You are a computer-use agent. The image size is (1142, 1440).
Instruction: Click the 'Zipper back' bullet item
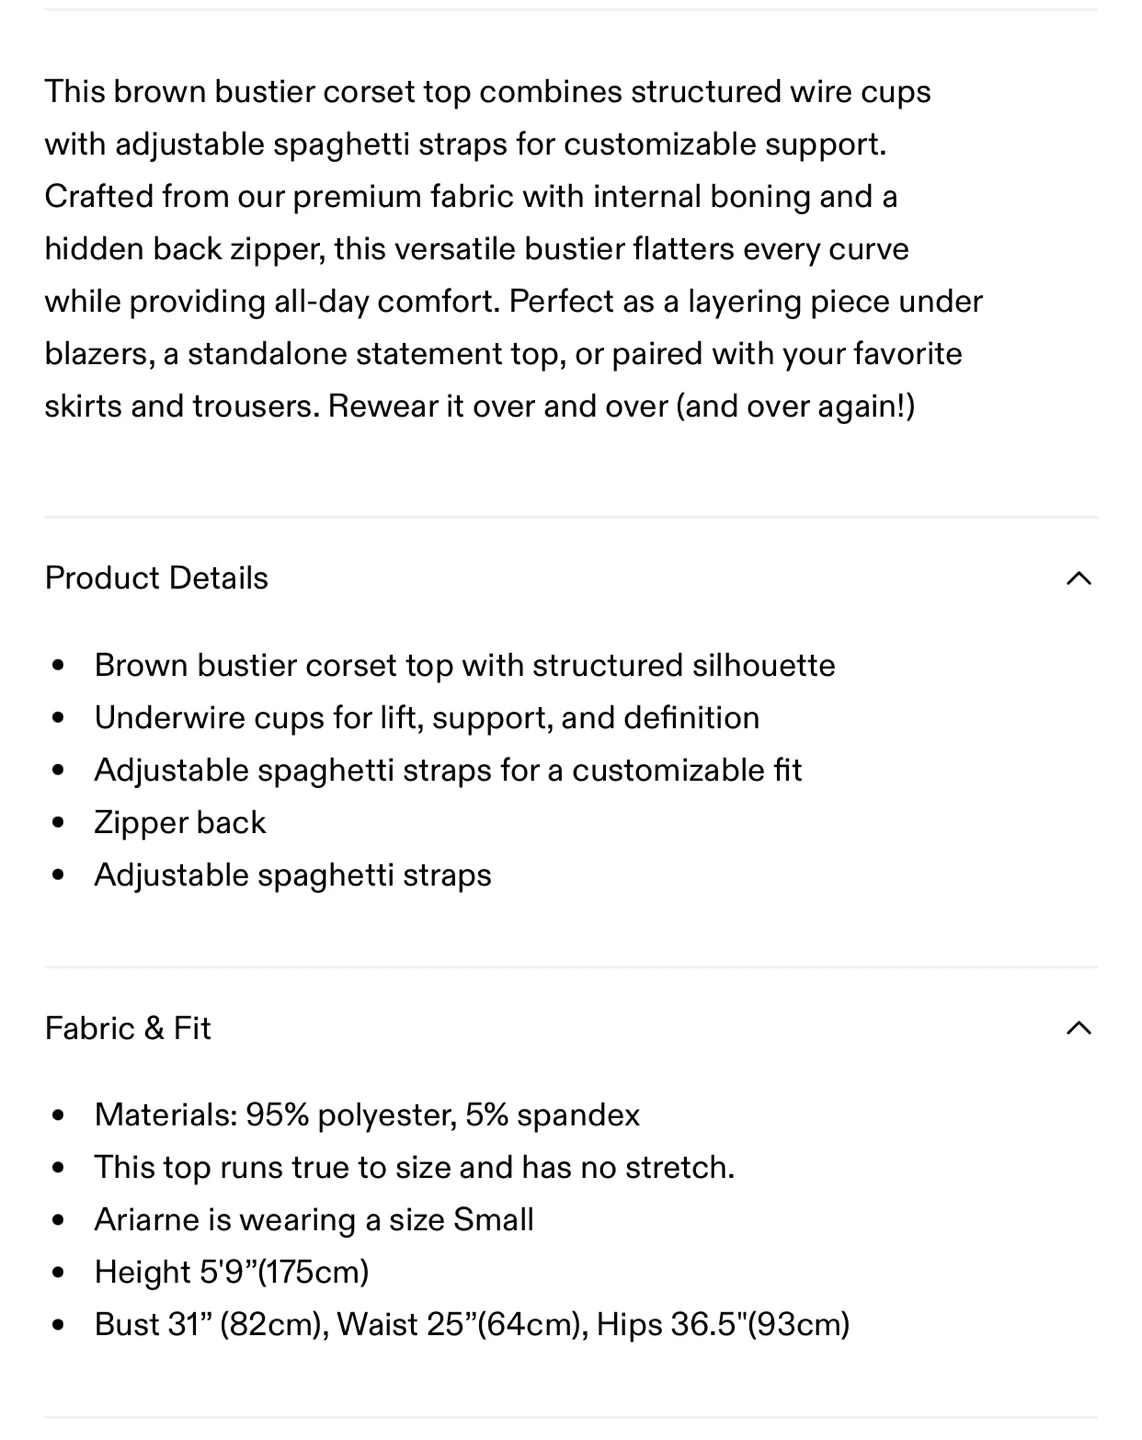point(180,822)
